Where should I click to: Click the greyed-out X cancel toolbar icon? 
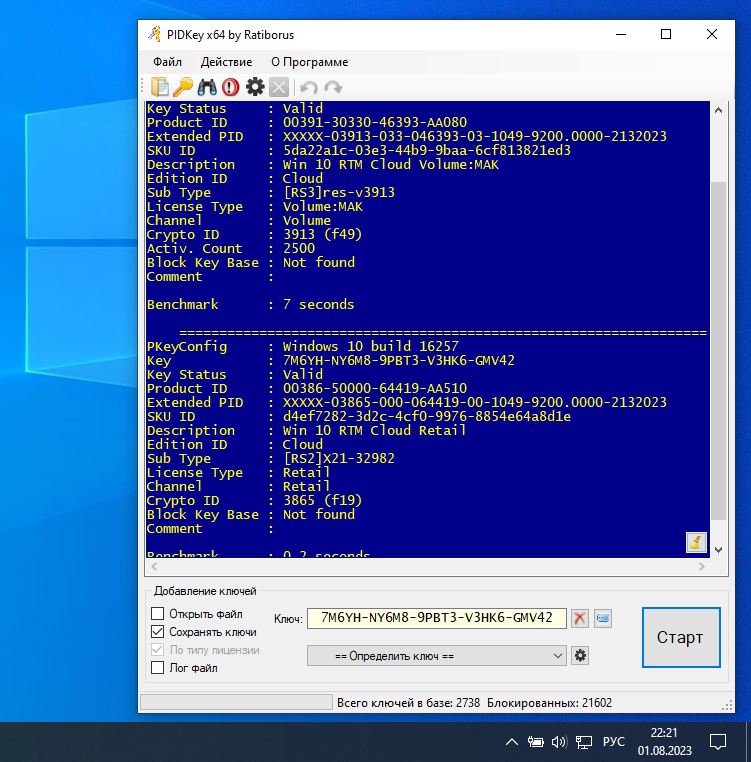point(279,87)
